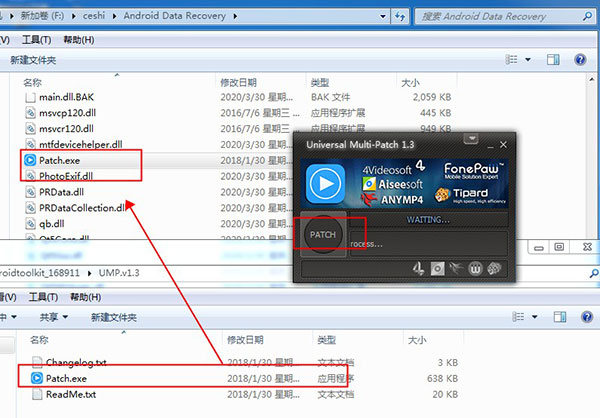Change view icon in bottom window toolbar
The height and width of the screenshot is (418, 600).
518,317
